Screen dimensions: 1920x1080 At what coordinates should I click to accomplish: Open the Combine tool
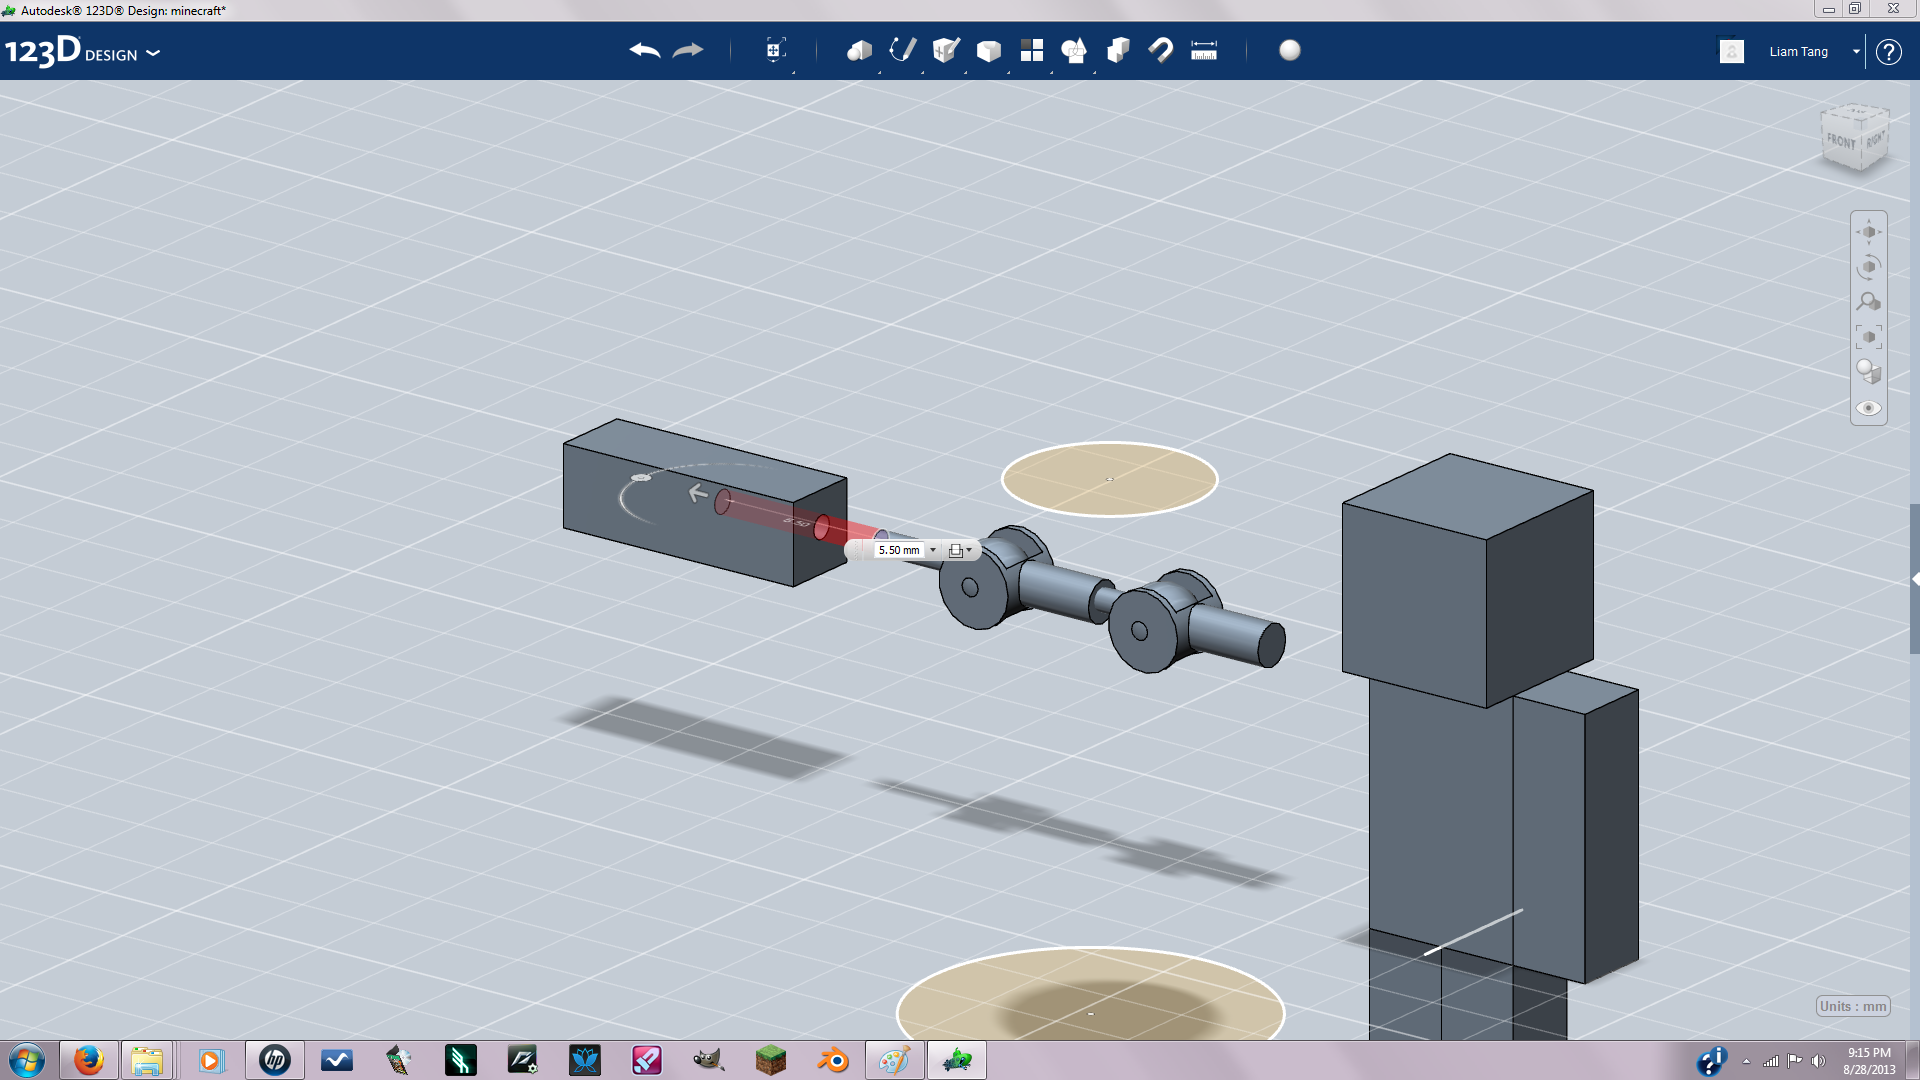pos(1118,50)
